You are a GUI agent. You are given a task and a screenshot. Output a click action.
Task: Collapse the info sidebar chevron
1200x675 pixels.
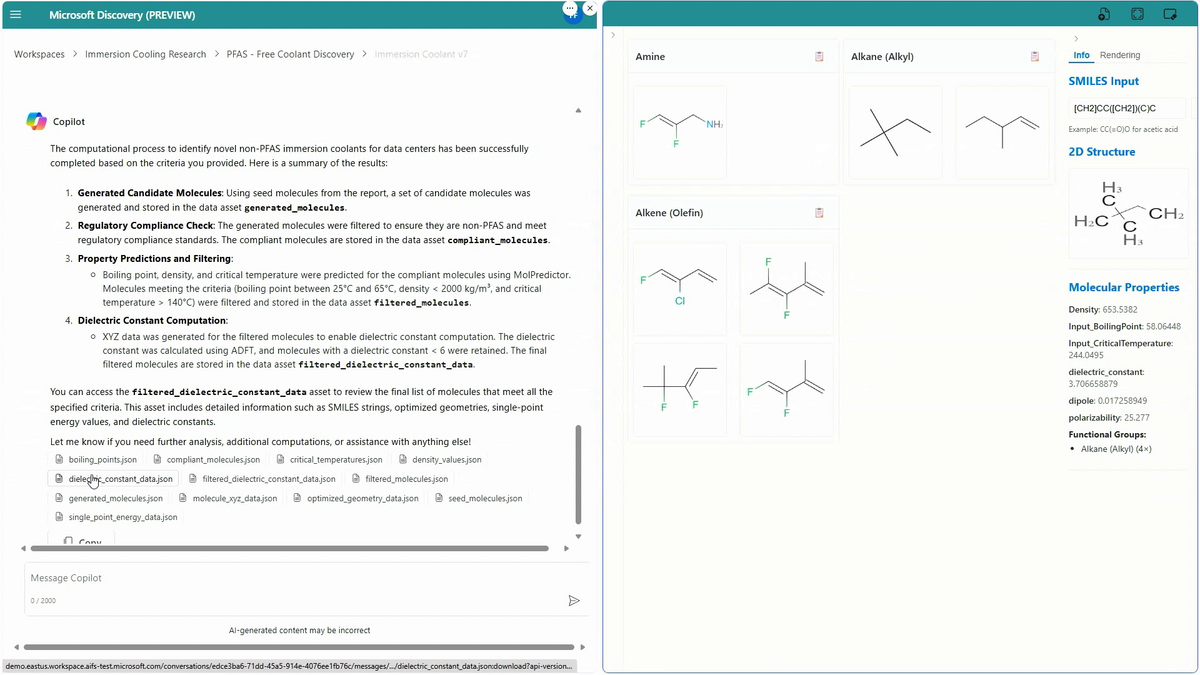tap(1076, 38)
